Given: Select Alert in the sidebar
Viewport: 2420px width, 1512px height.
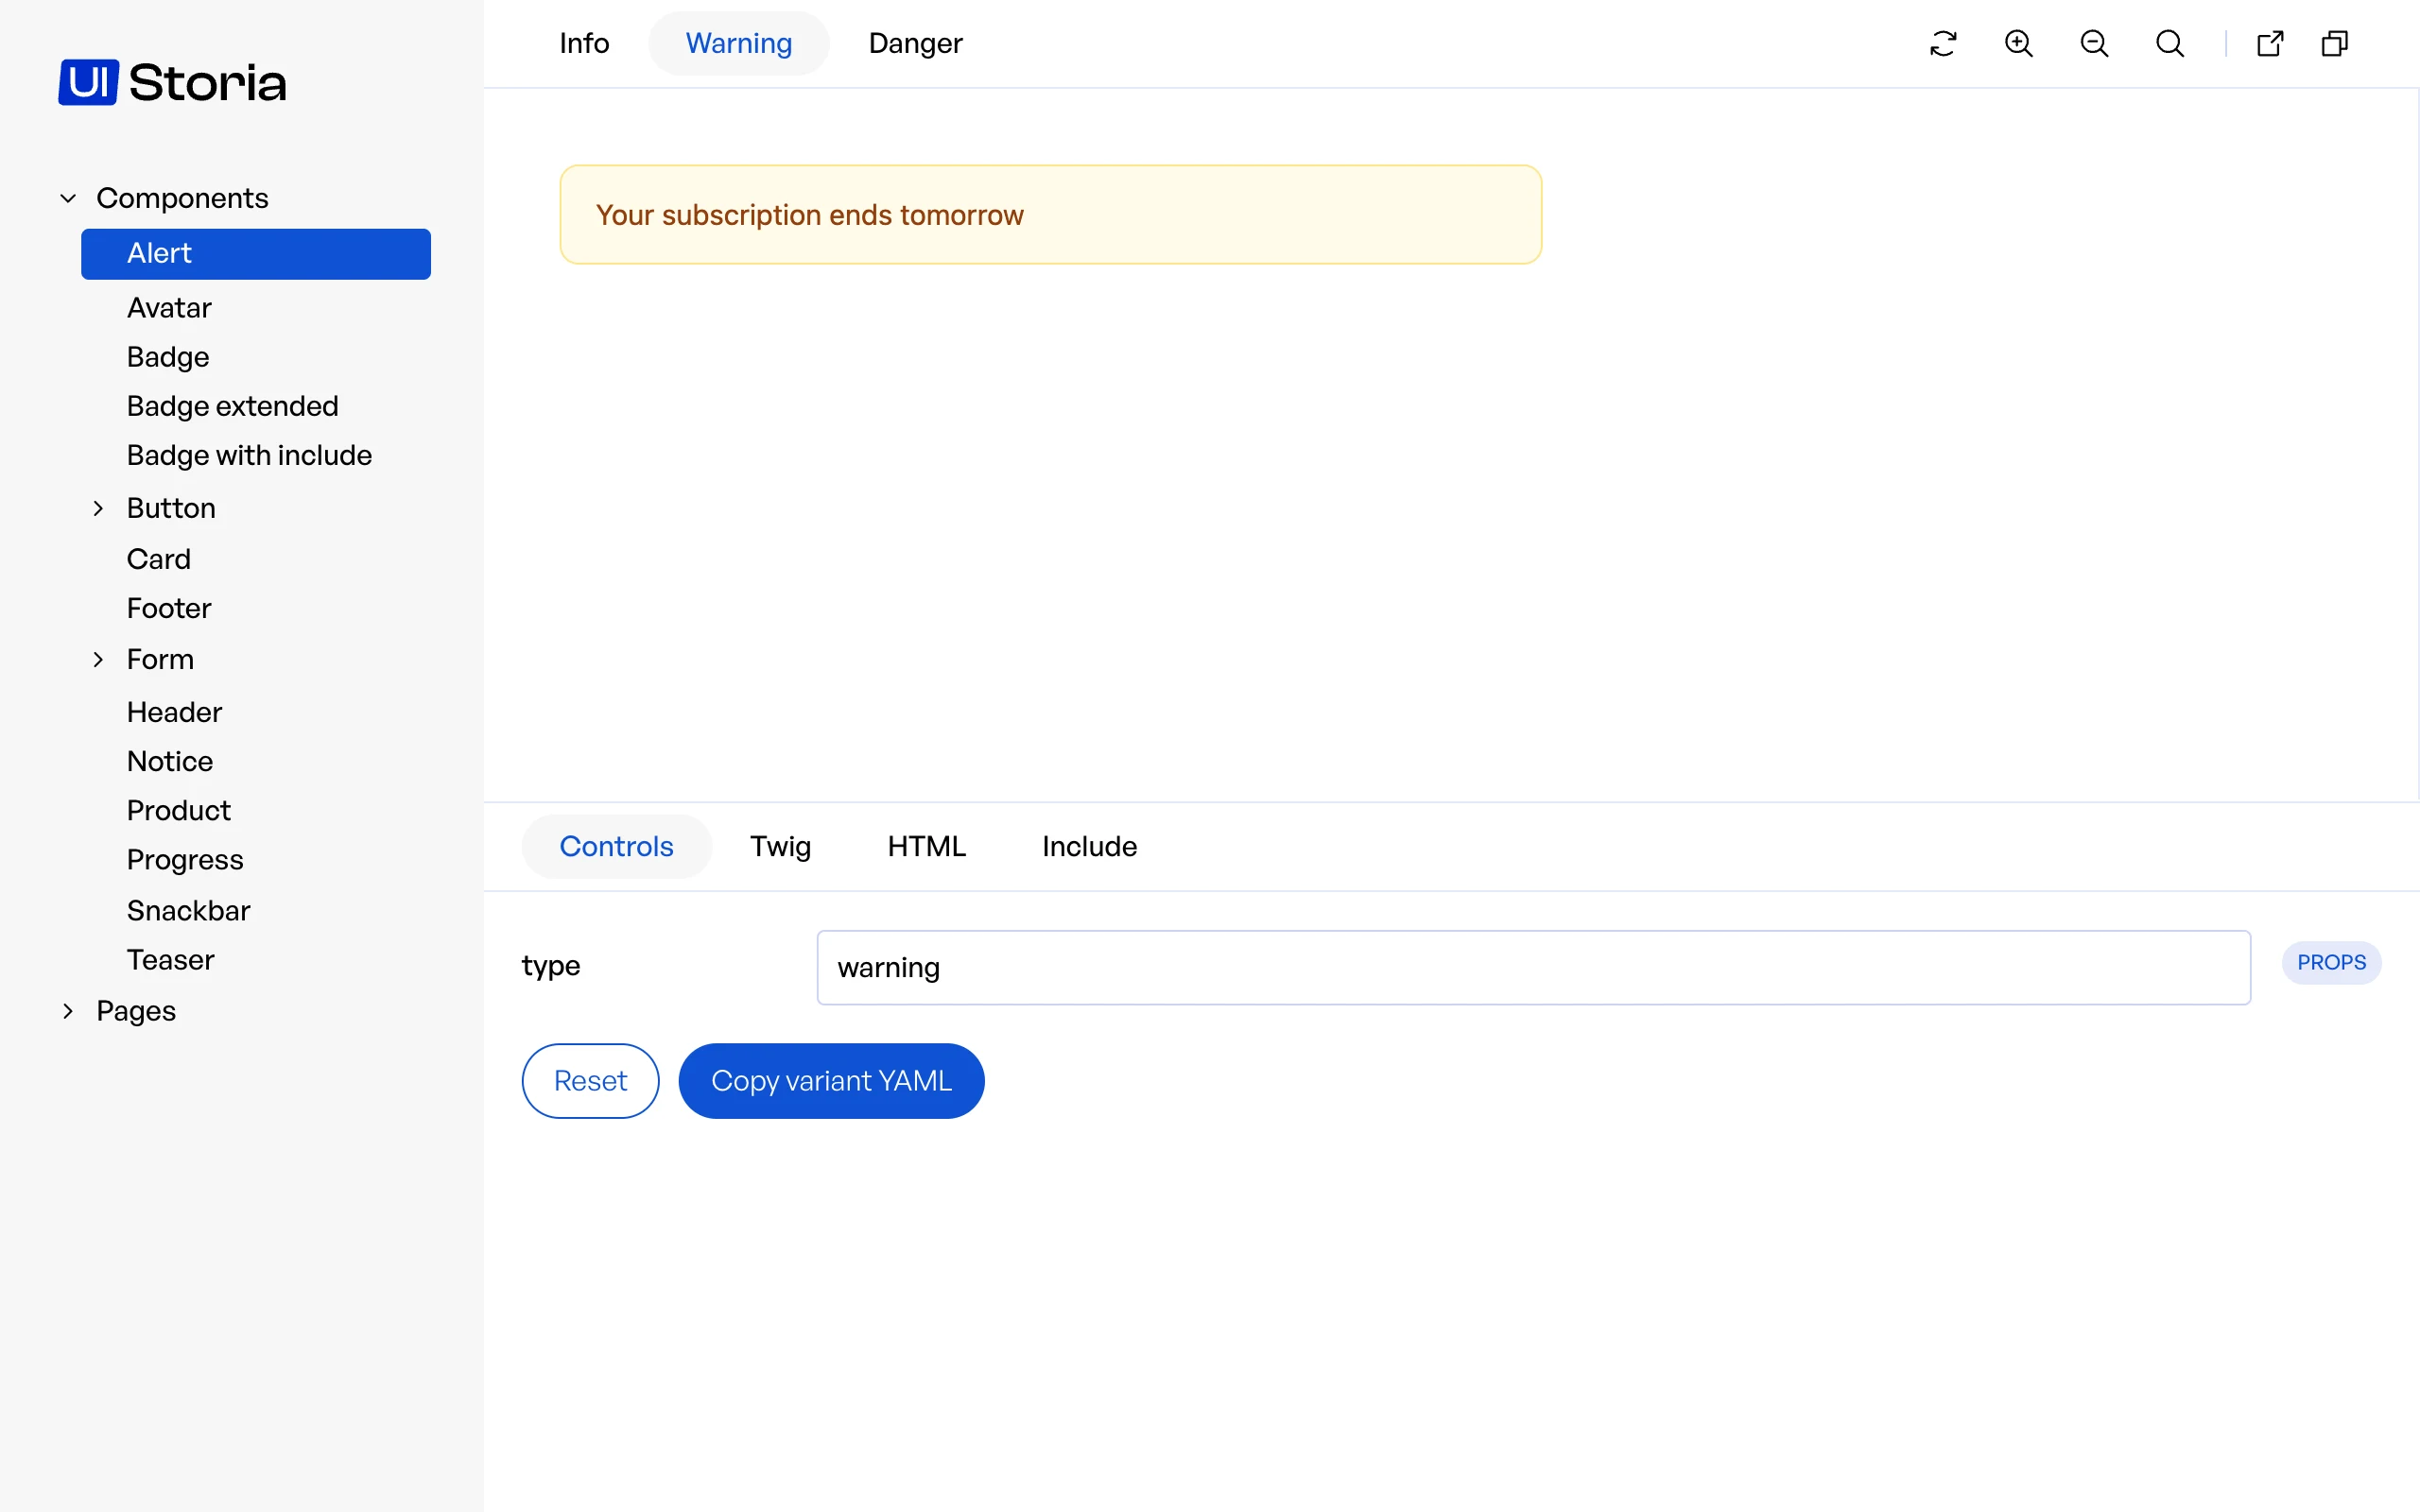Looking at the screenshot, I should 255,253.
